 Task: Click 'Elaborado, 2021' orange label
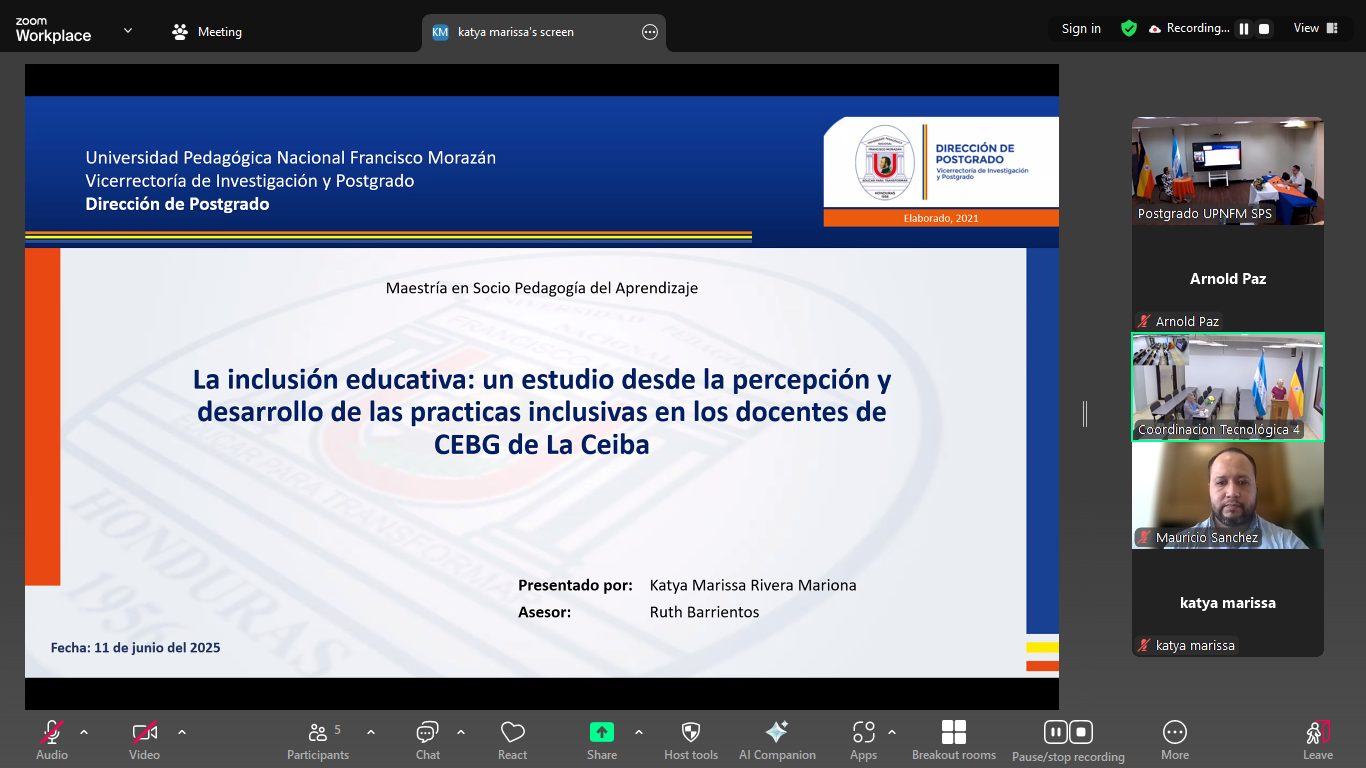click(x=941, y=217)
